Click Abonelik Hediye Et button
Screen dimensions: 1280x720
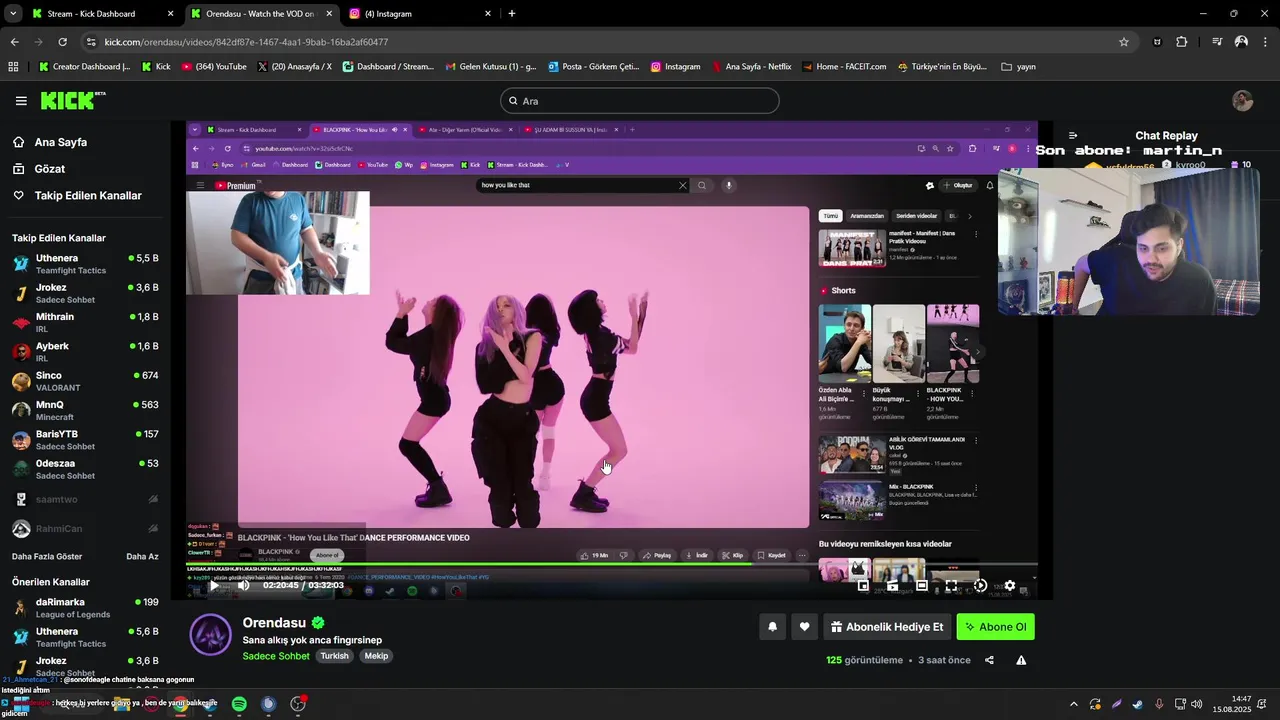click(x=887, y=627)
